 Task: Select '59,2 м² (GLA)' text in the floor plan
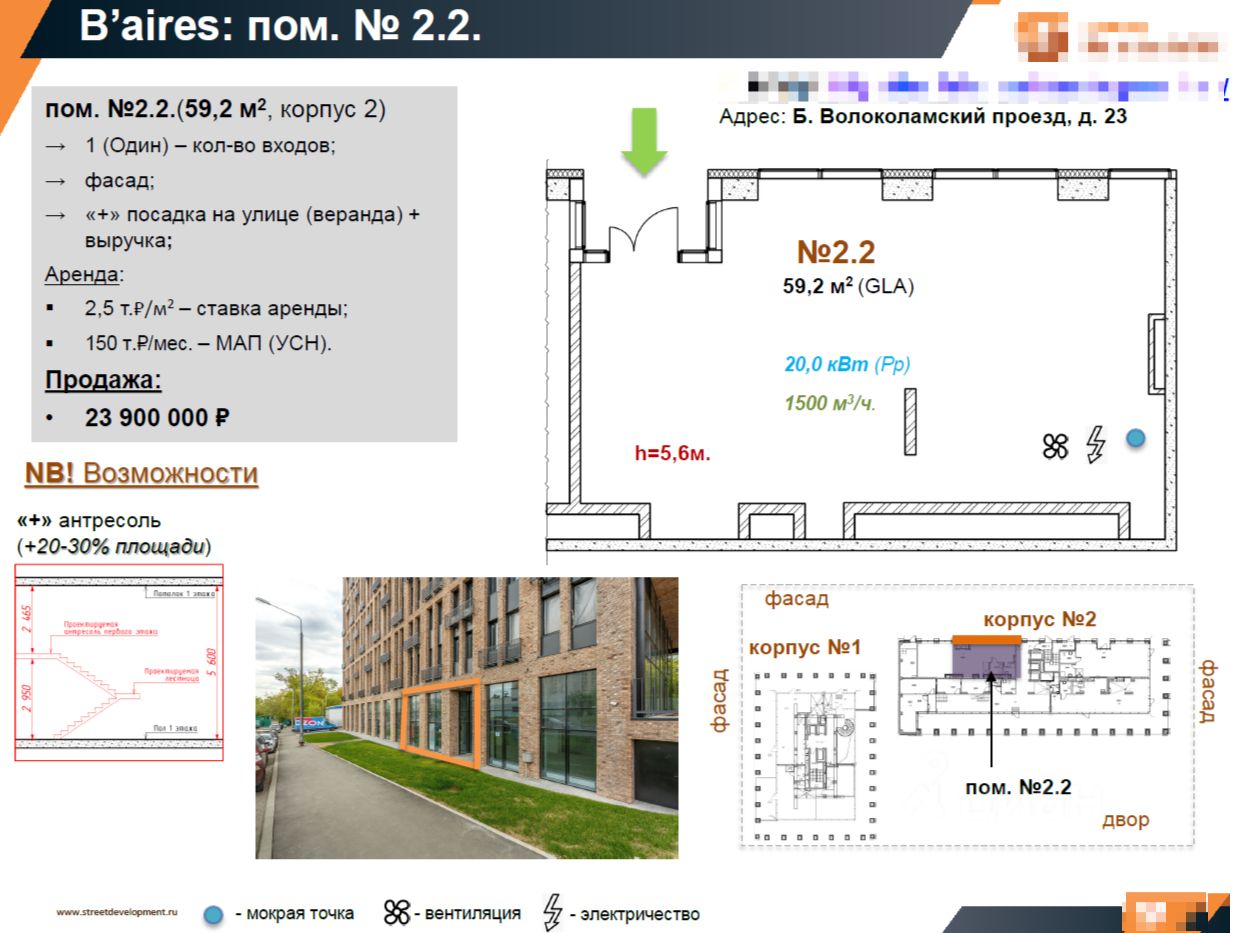coord(848,286)
